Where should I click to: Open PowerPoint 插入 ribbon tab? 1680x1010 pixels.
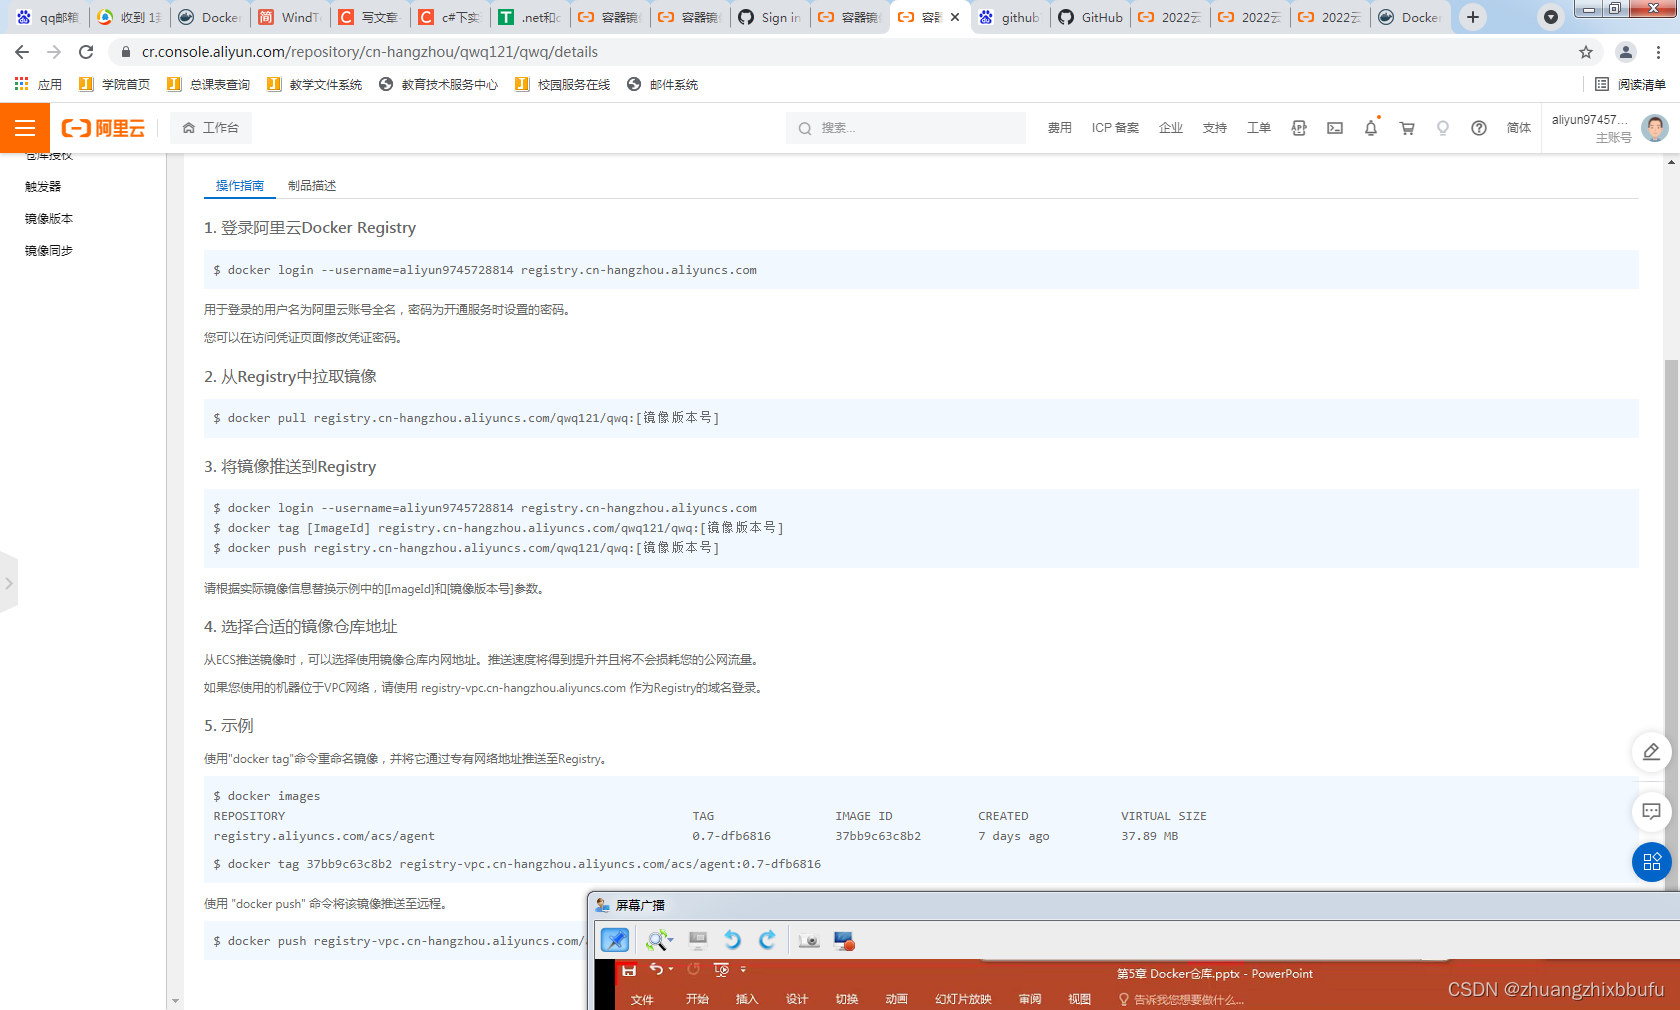747,999
